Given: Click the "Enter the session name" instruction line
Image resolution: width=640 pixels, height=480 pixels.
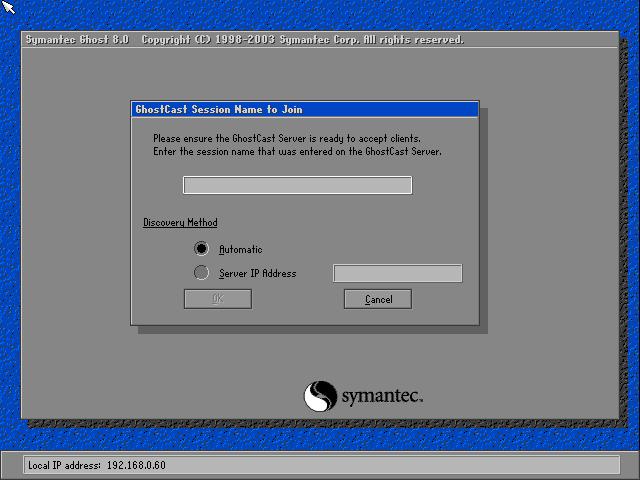Looking at the screenshot, I should pos(298,151).
